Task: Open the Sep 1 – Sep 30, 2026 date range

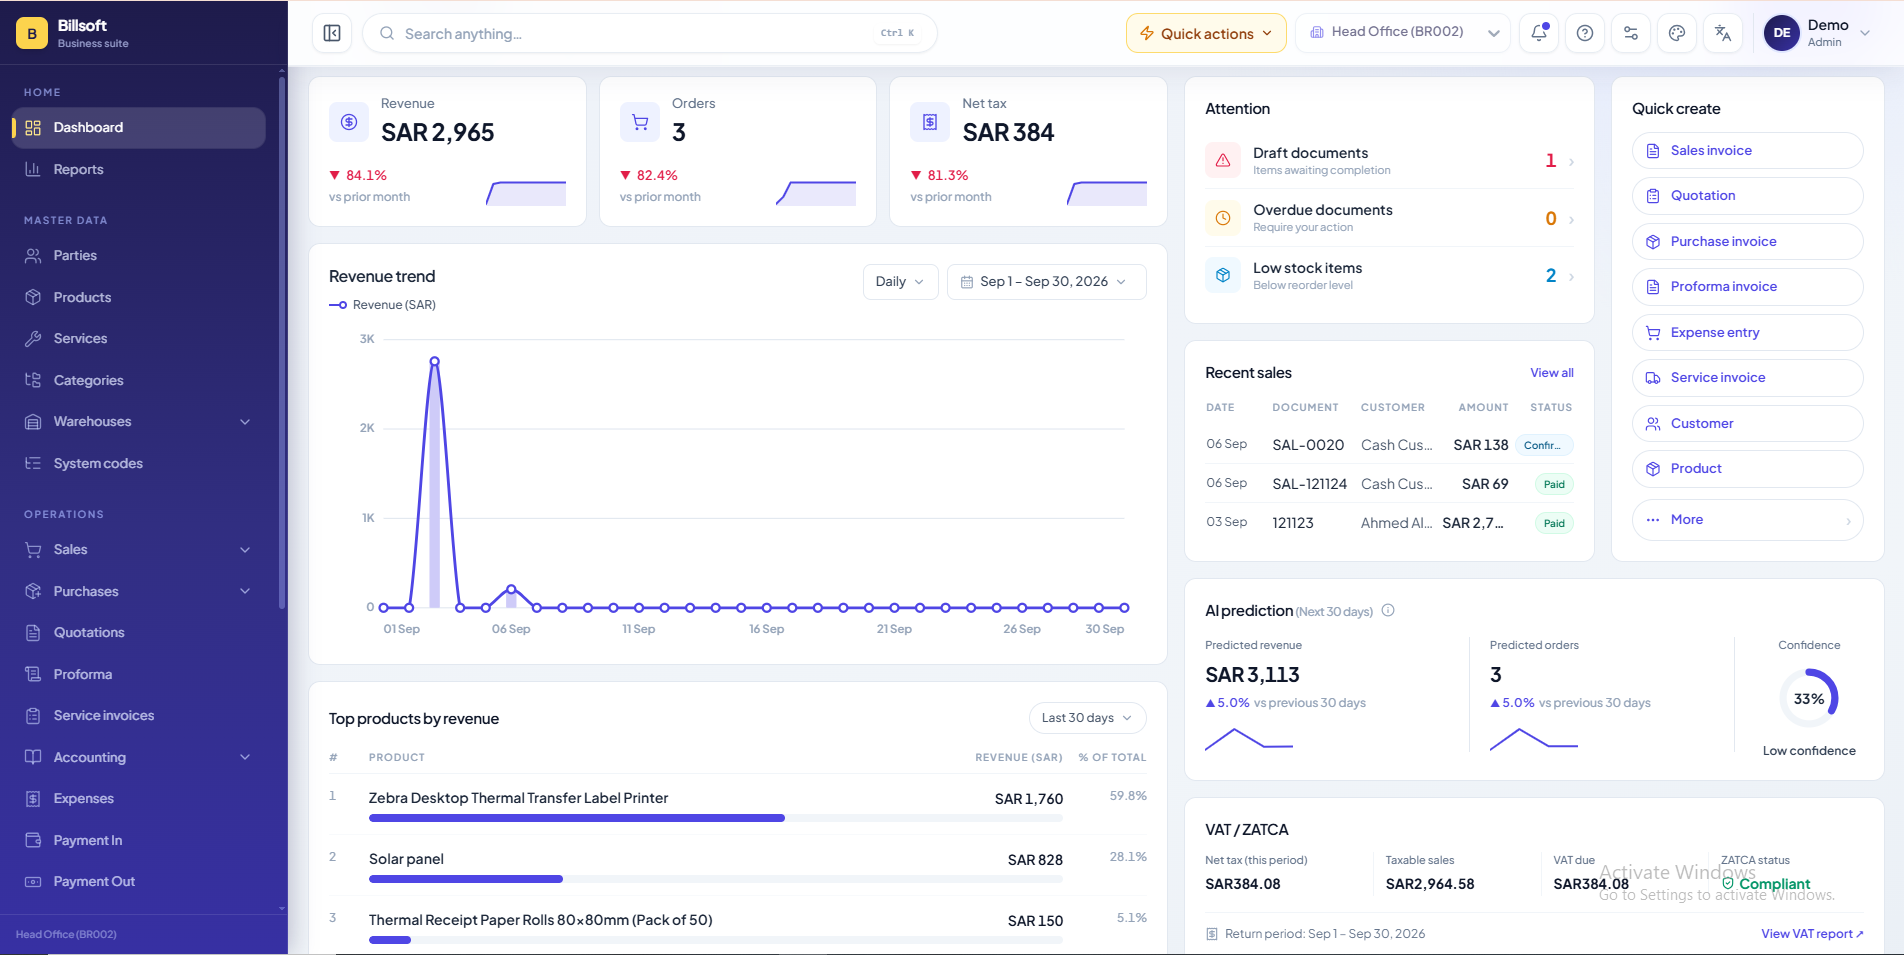Action: pos(1046,282)
